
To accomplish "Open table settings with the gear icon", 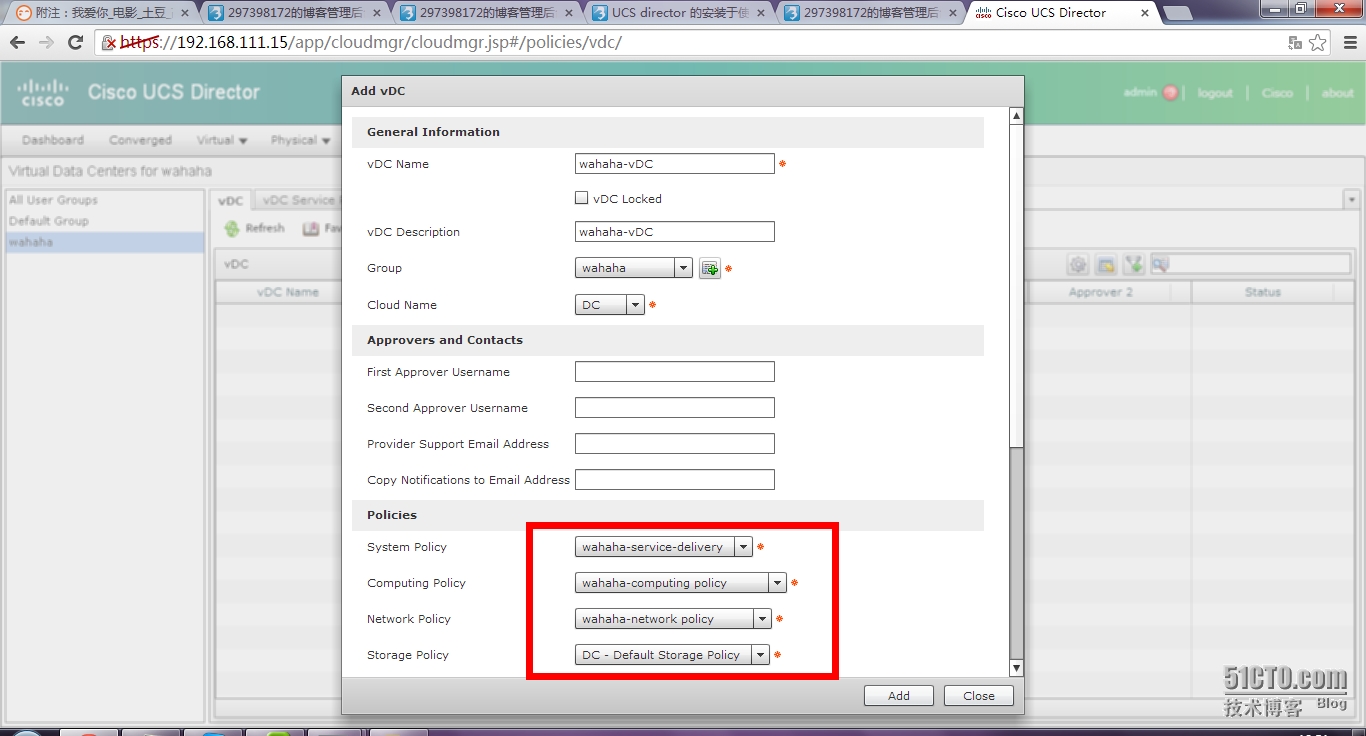I will click(x=1078, y=265).
